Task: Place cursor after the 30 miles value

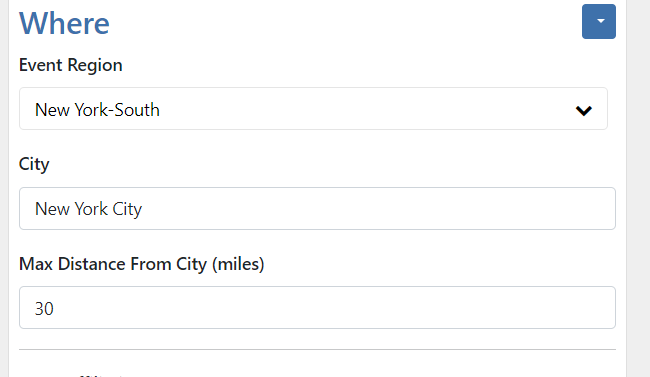Action: click(54, 309)
